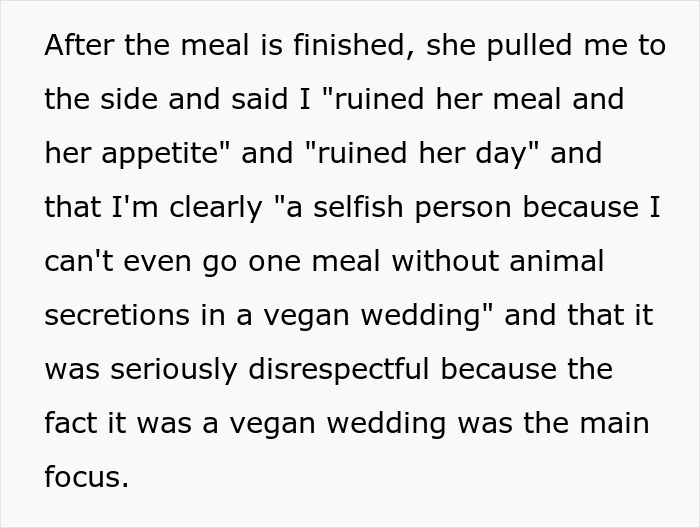Viewport: 700px width, 528px height.
Task: Click the word "animal" at line end
Action: pos(563,262)
